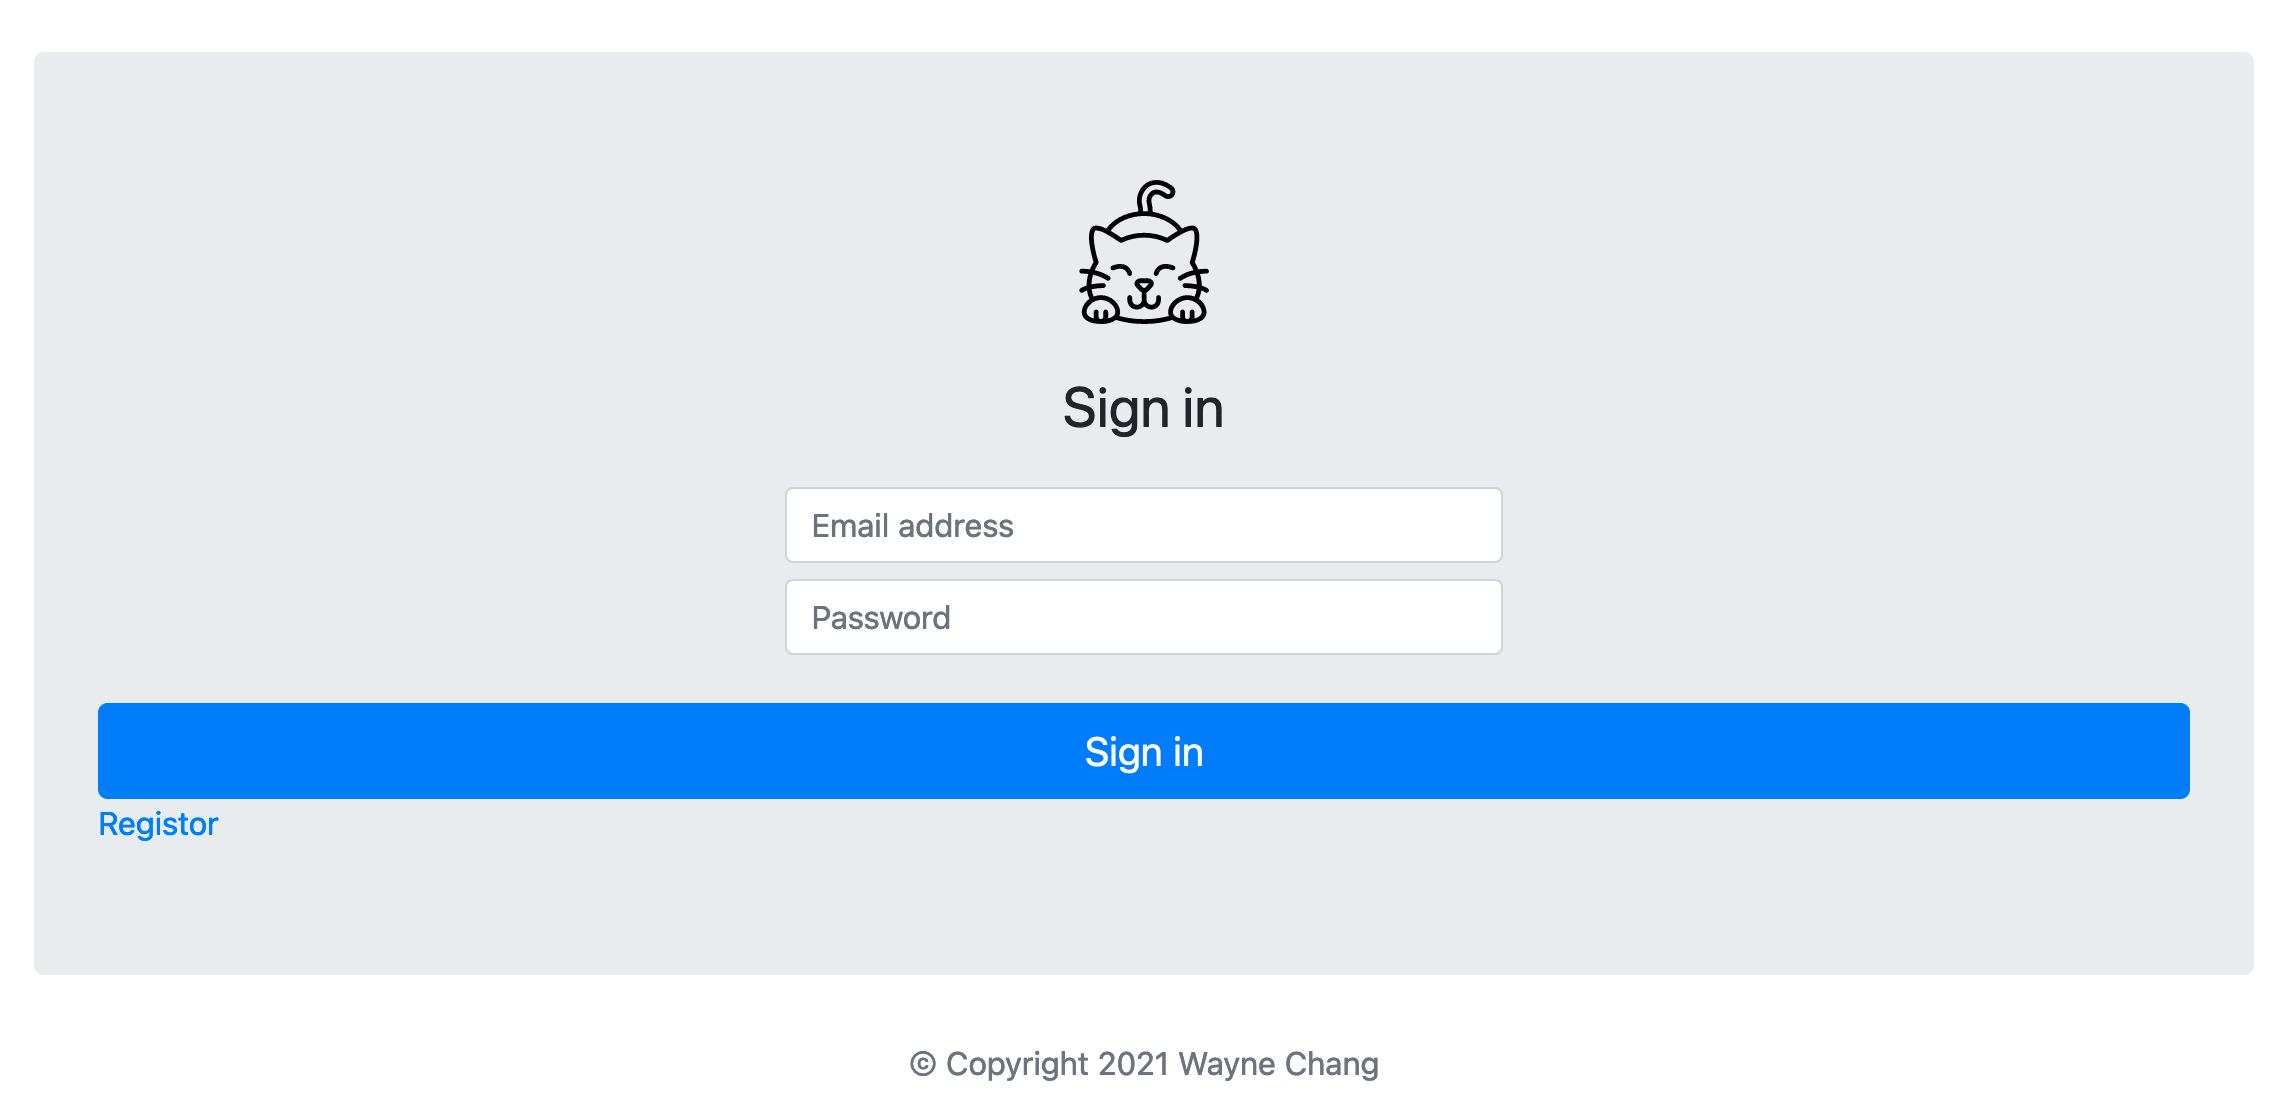Viewport: 2294px width, 1108px height.
Task: Select the Password placeholder text
Action: (881, 618)
